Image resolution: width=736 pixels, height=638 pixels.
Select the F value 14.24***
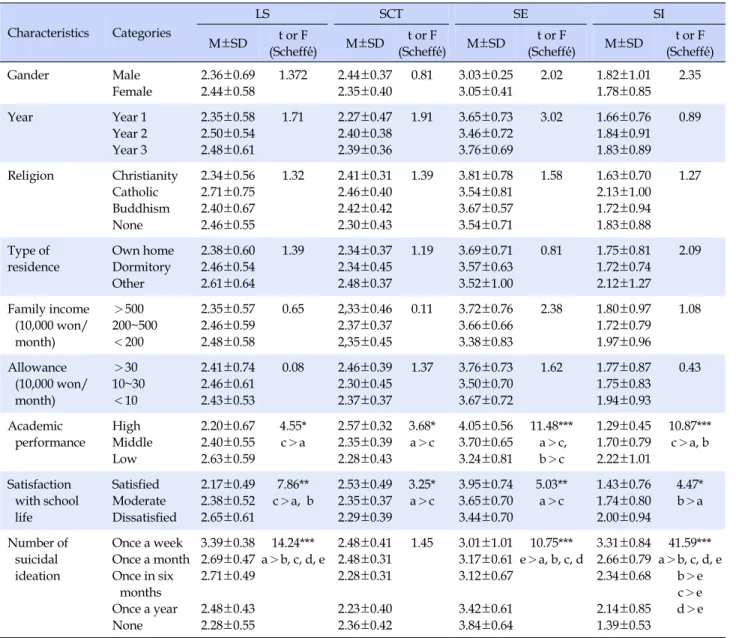(x=293, y=543)
